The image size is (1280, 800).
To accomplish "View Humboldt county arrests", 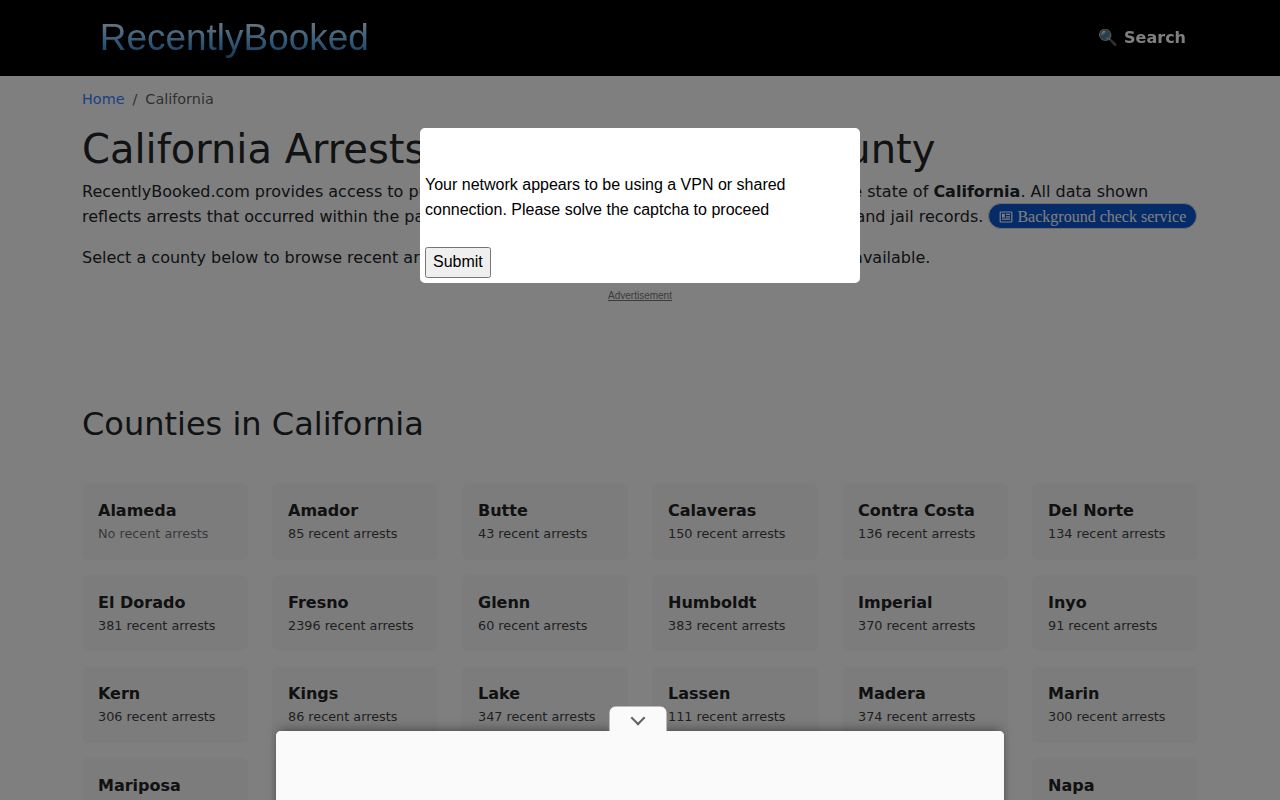I will click(735, 613).
